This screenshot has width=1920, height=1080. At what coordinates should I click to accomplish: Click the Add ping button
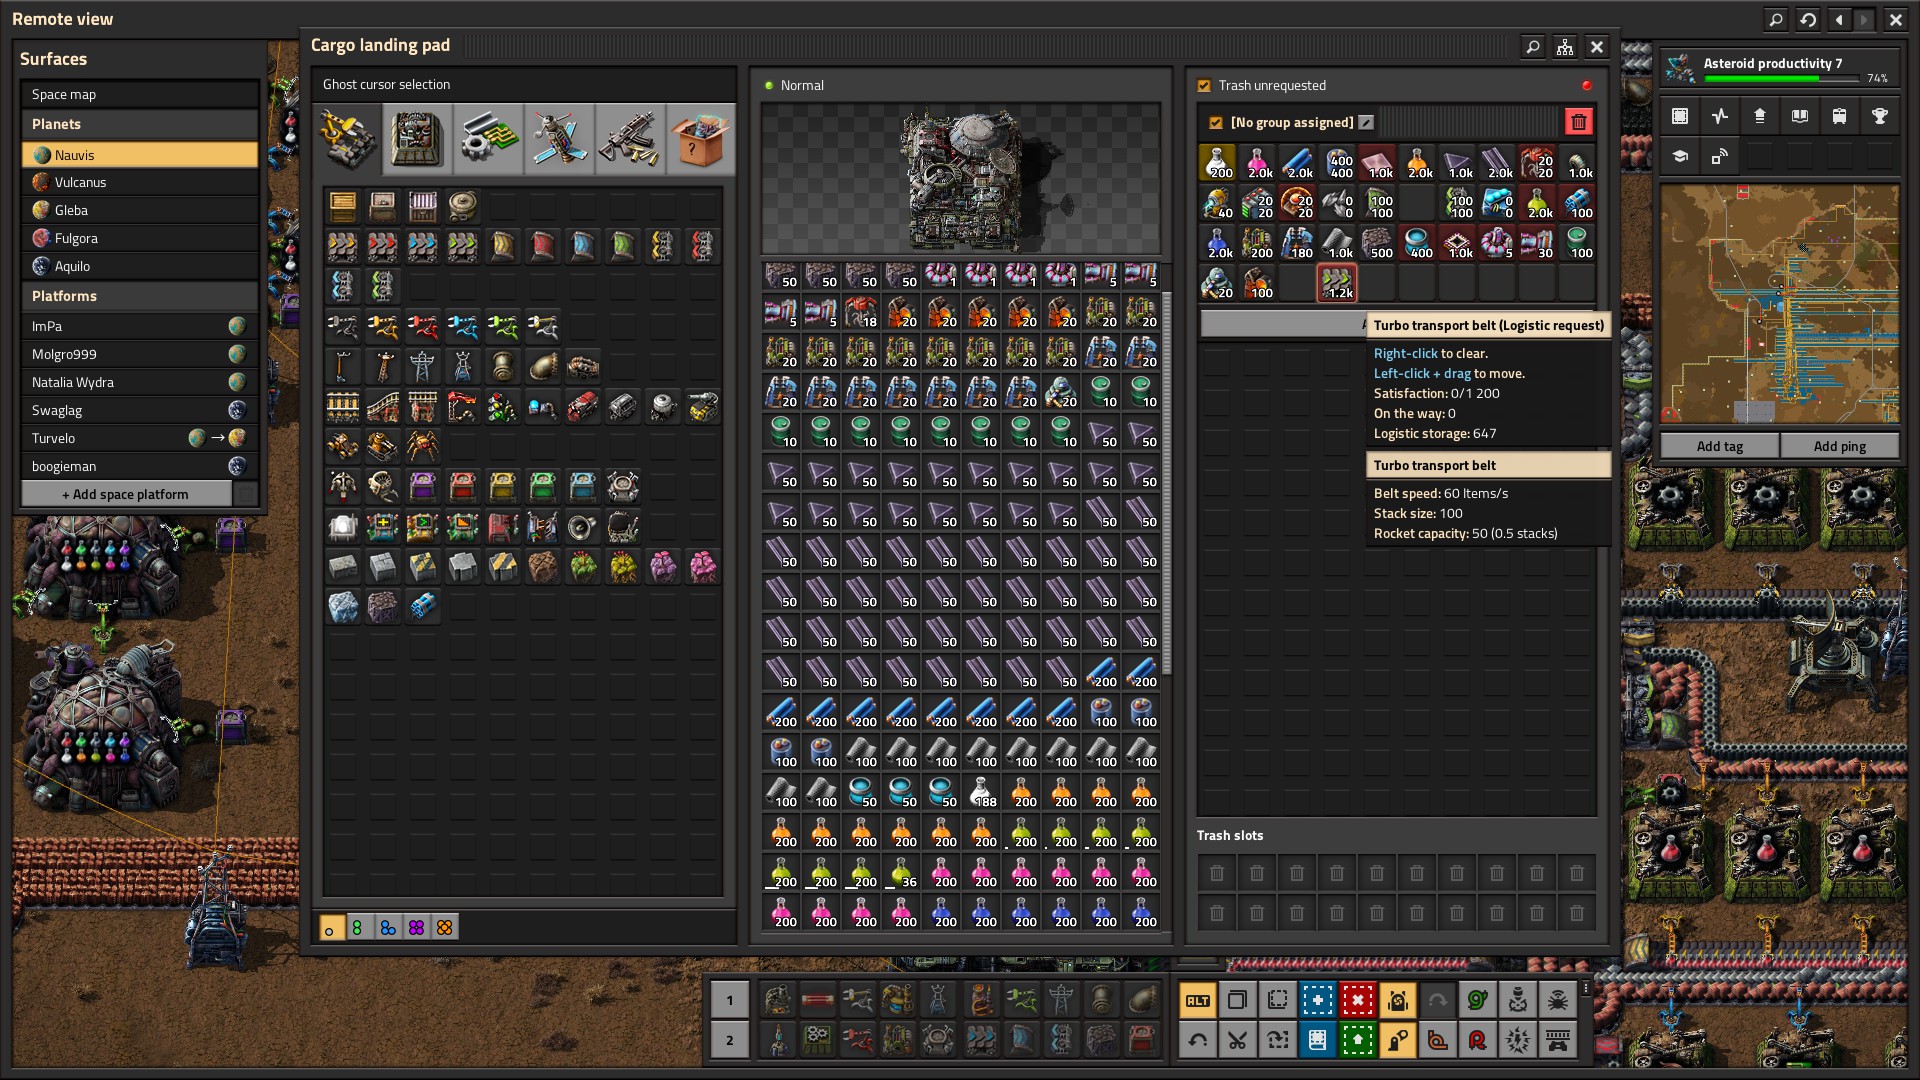click(1840, 446)
